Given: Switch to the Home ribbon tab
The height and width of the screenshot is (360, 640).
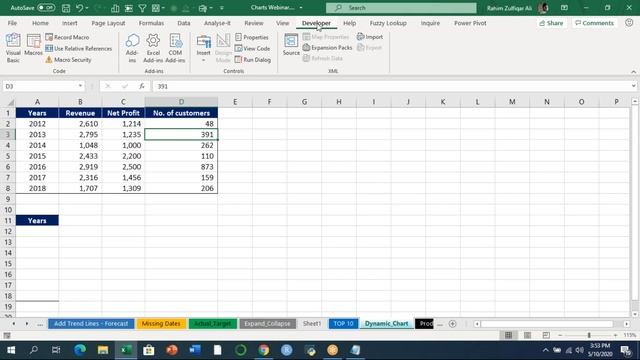Looking at the screenshot, I should [40, 23].
